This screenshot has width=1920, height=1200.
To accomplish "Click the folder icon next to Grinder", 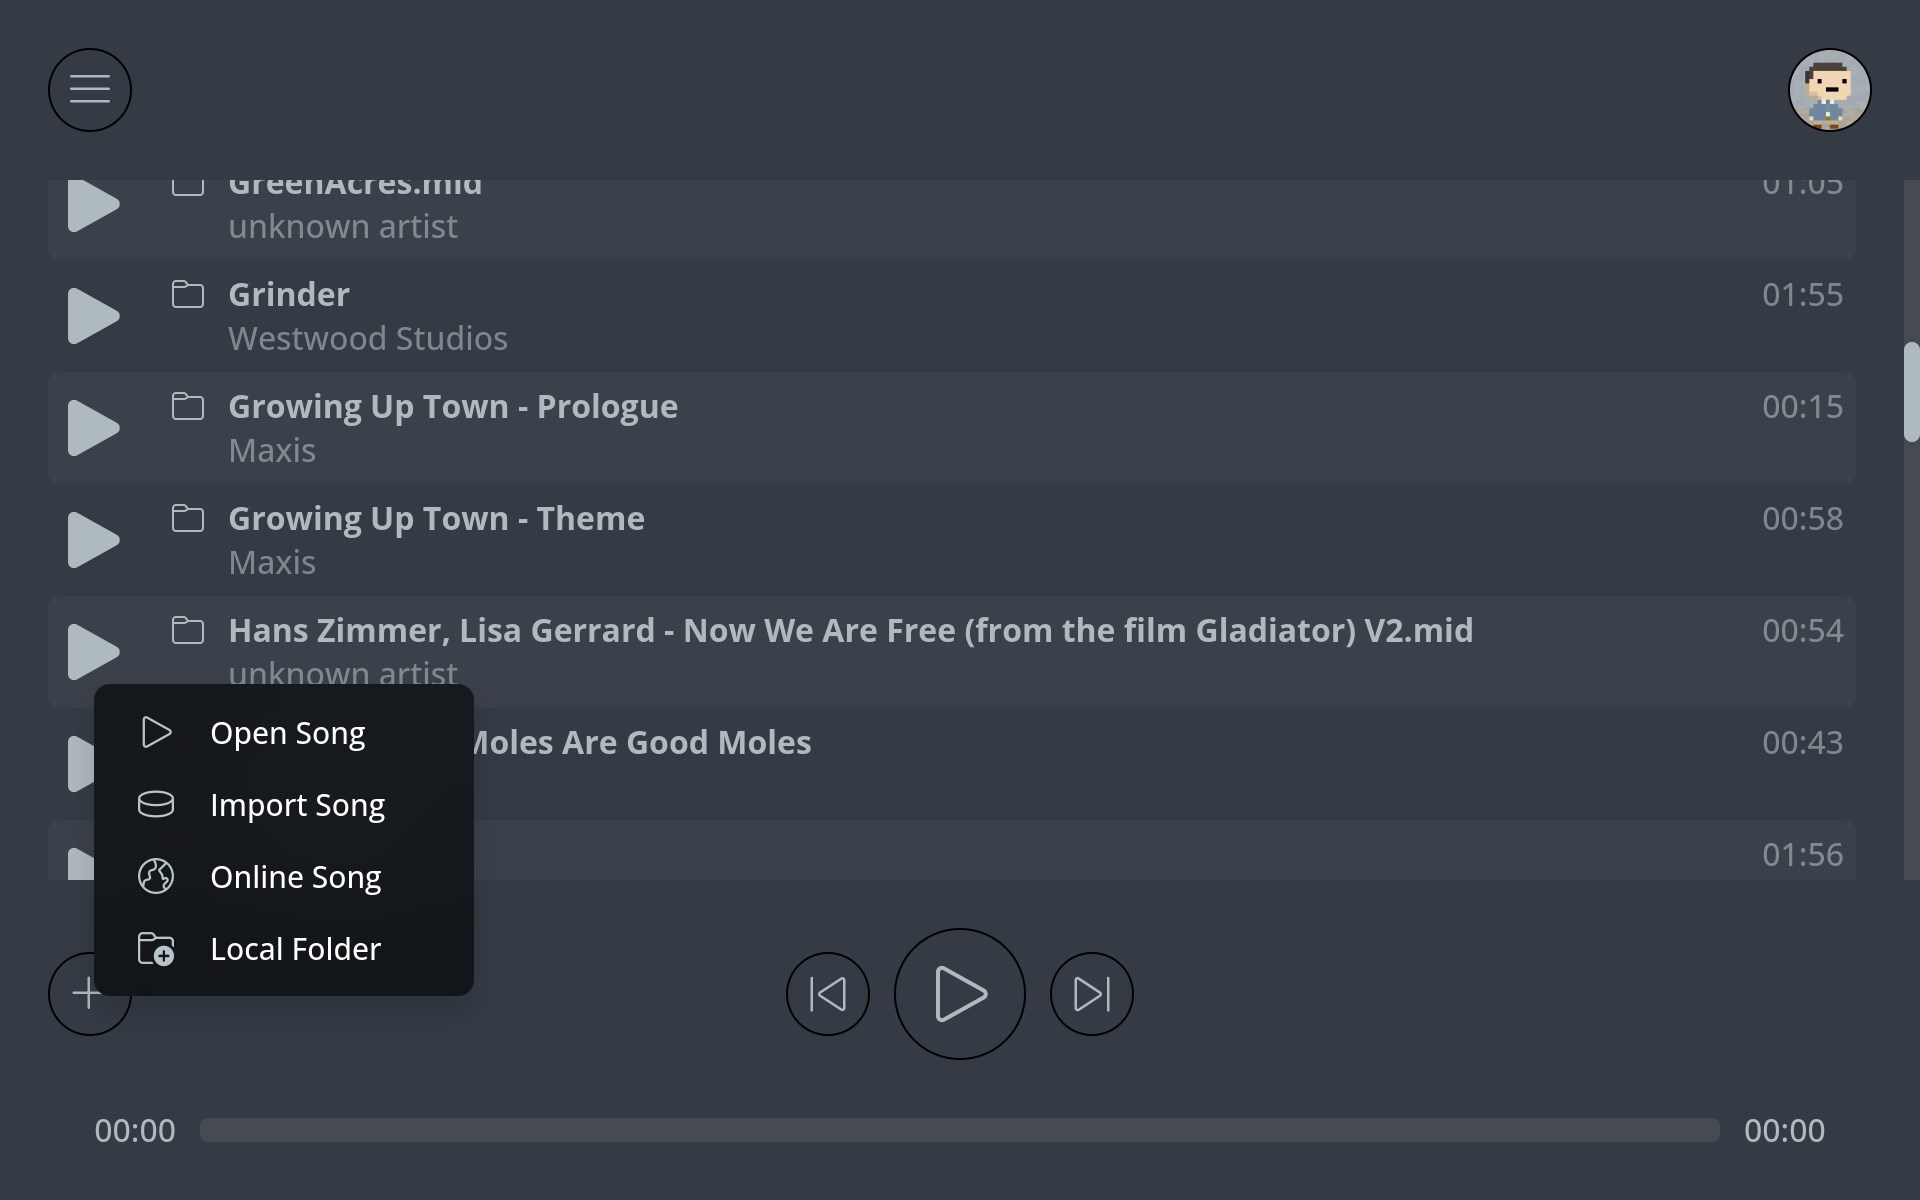I will pos(187,294).
